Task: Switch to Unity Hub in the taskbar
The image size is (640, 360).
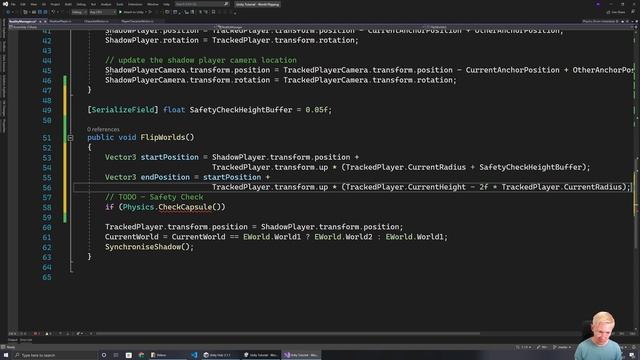Action: point(221,355)
